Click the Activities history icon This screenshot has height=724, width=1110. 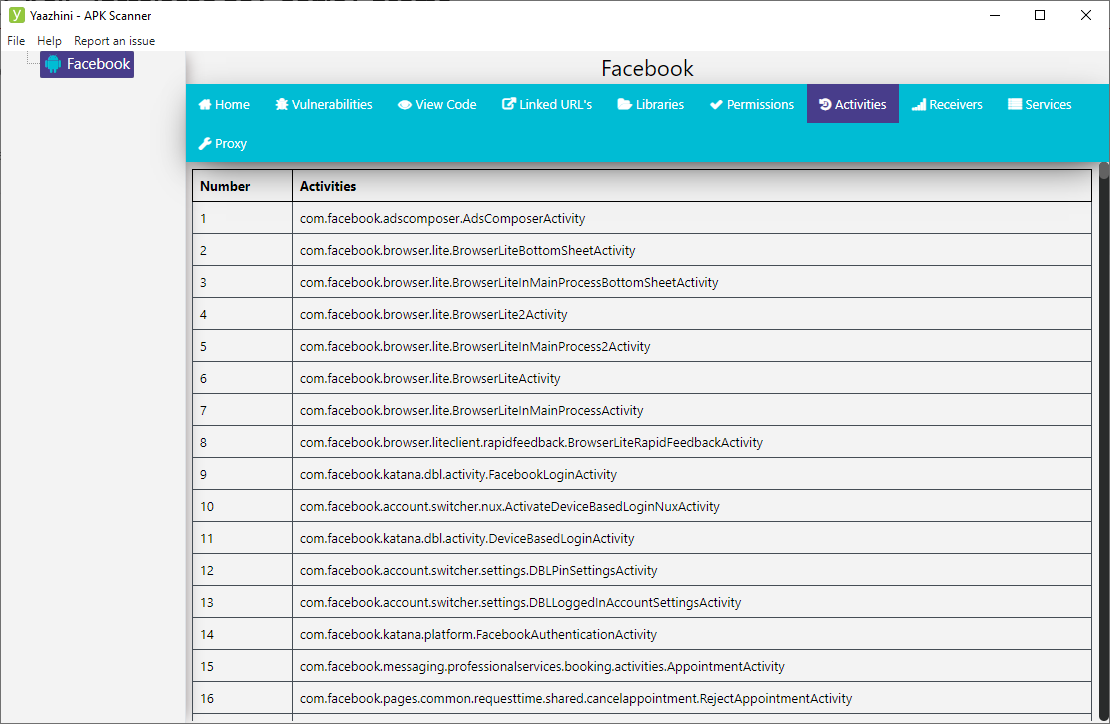pos(825,105)
